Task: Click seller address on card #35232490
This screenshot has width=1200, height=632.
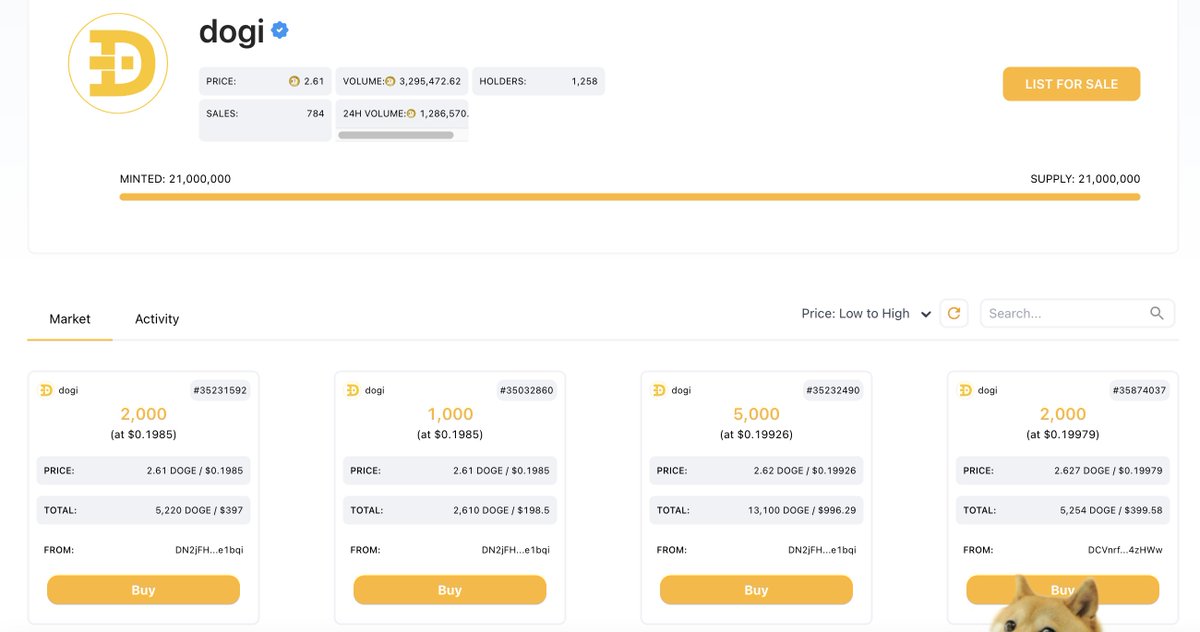Action: [822, 550]
